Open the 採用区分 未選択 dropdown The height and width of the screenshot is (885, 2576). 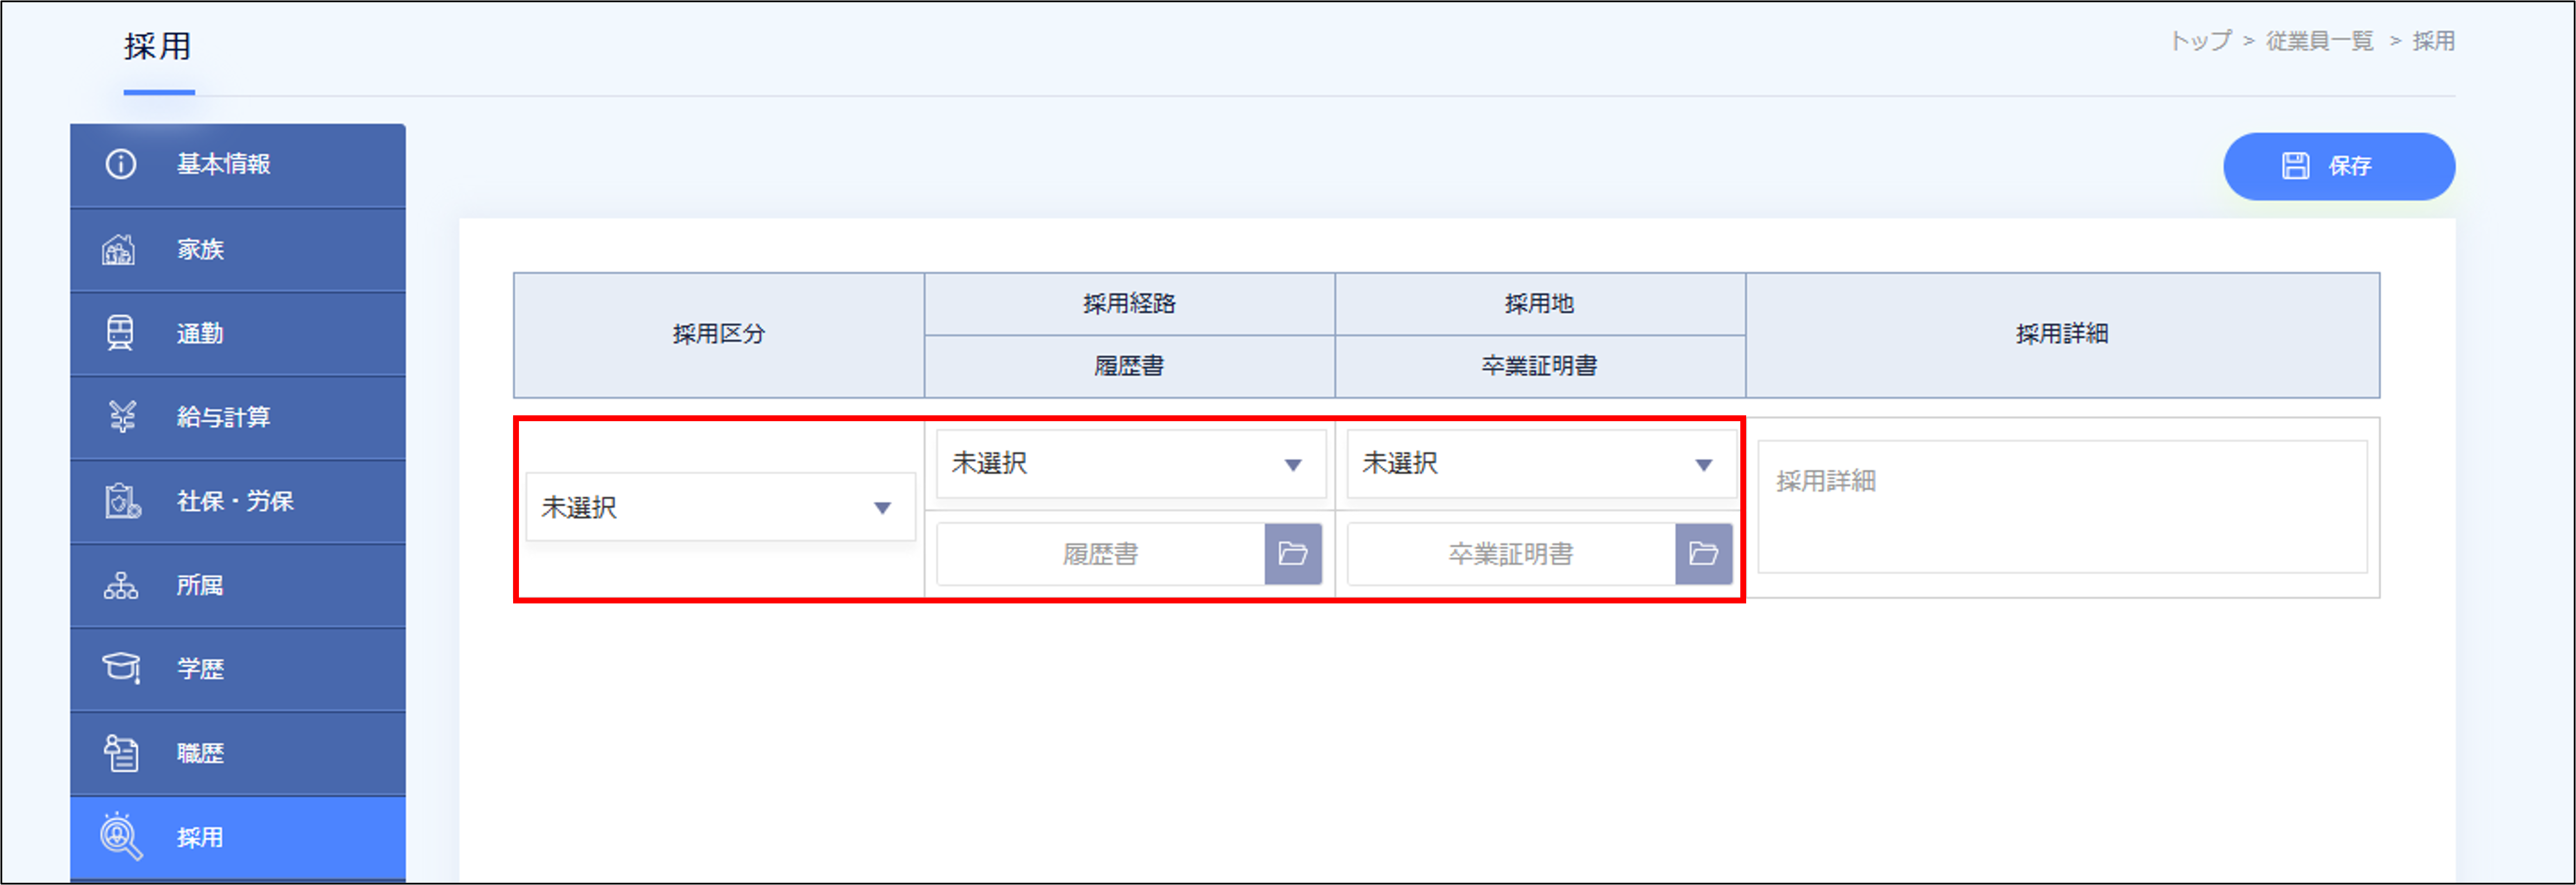[720, 507]
